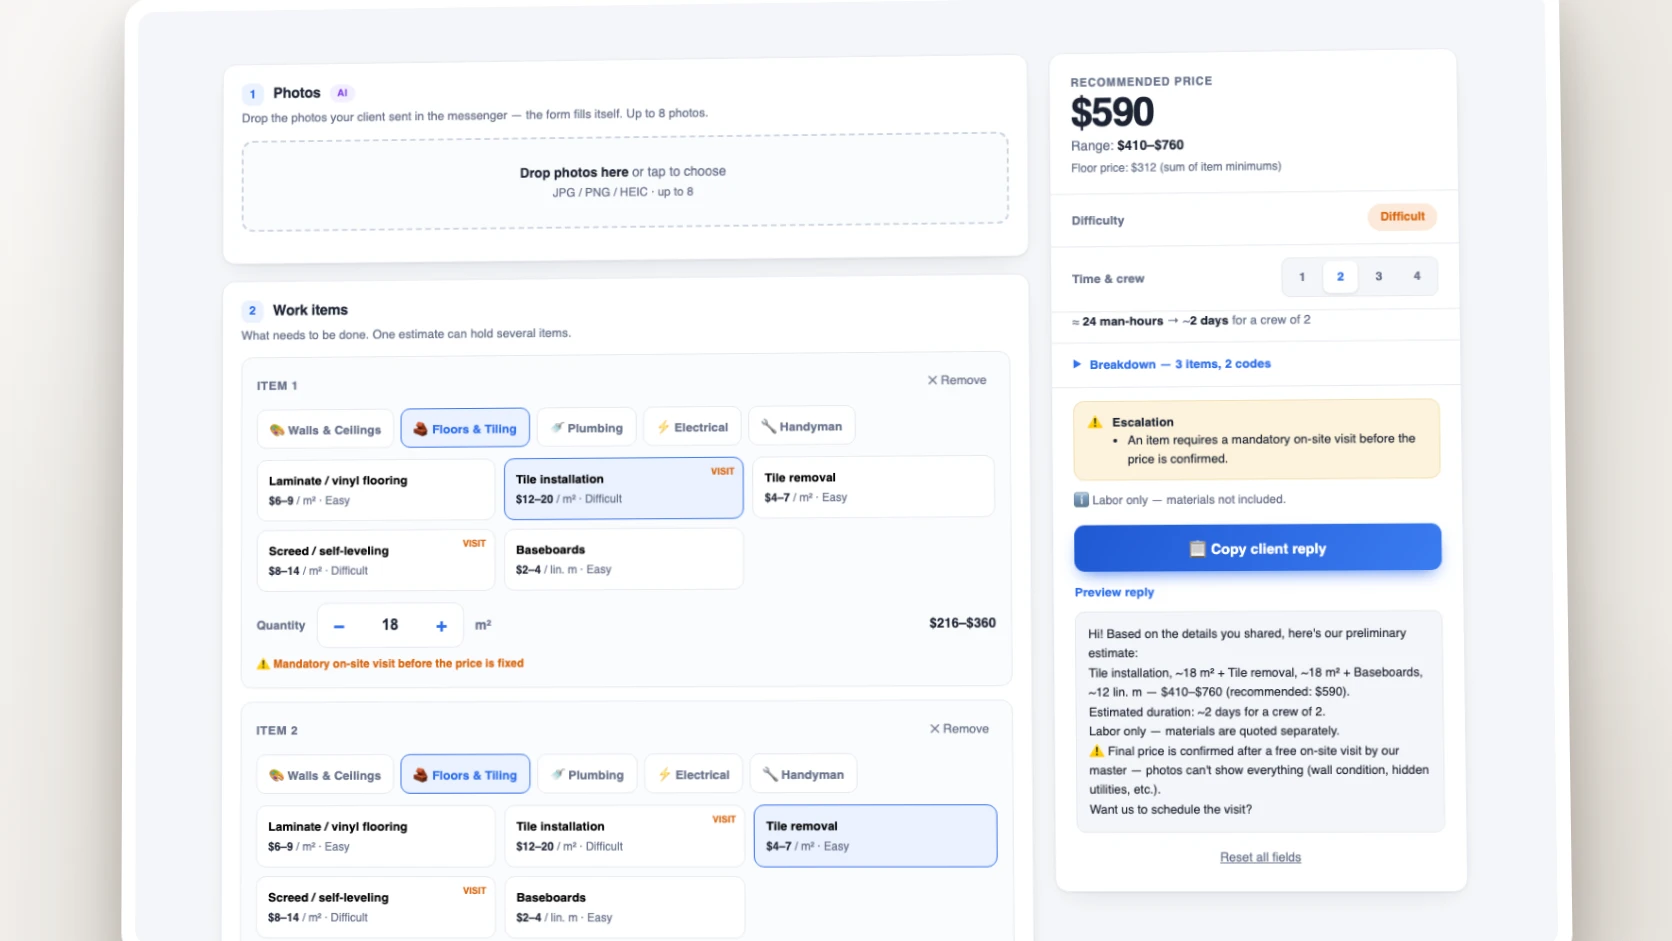
Task: Click the Copy client reply button
Action: [x=1258, y=548]
